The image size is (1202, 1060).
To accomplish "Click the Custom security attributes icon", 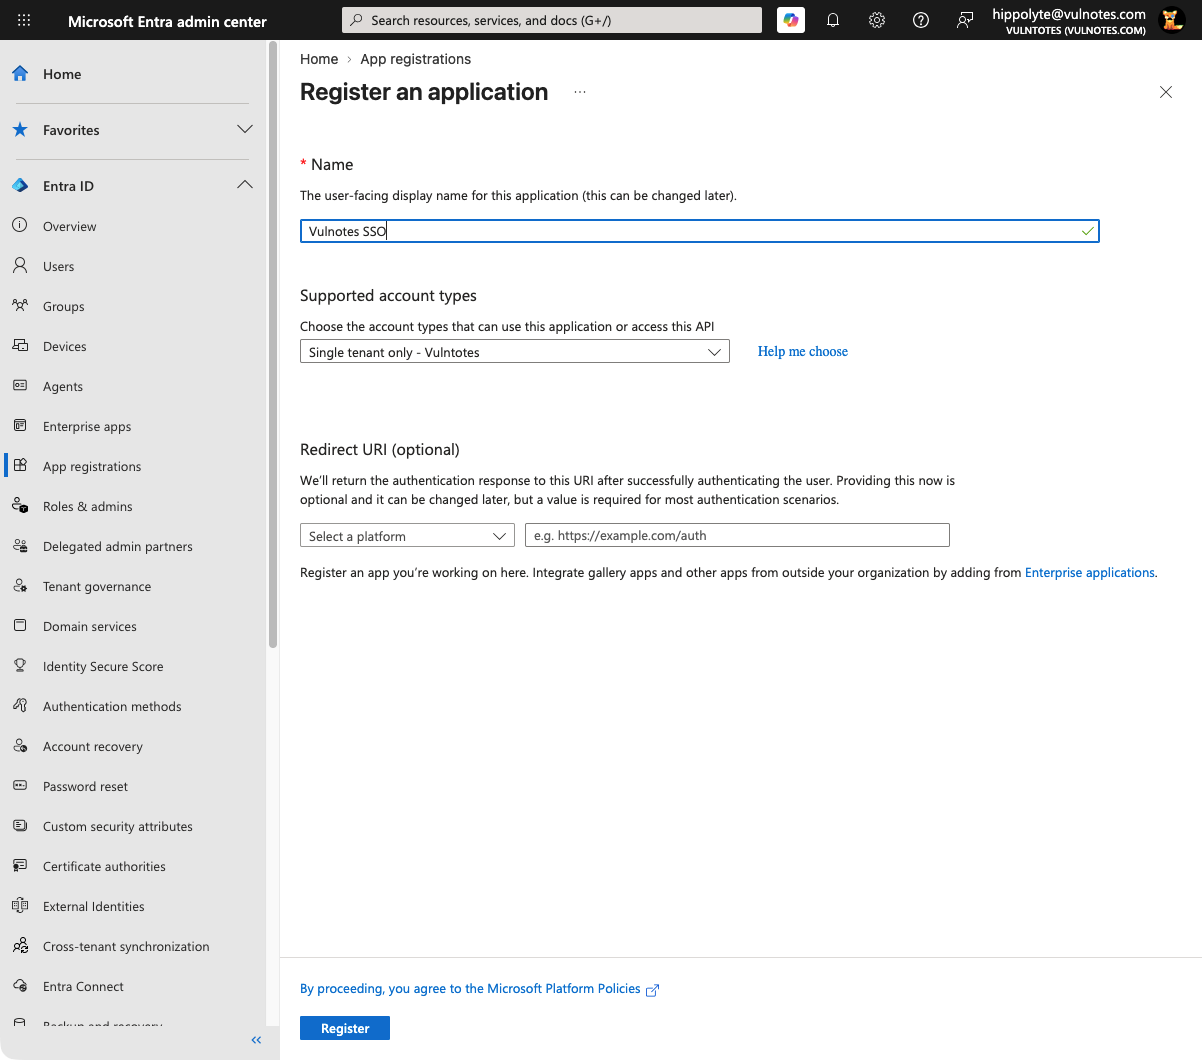I will (x=20, y=825).
